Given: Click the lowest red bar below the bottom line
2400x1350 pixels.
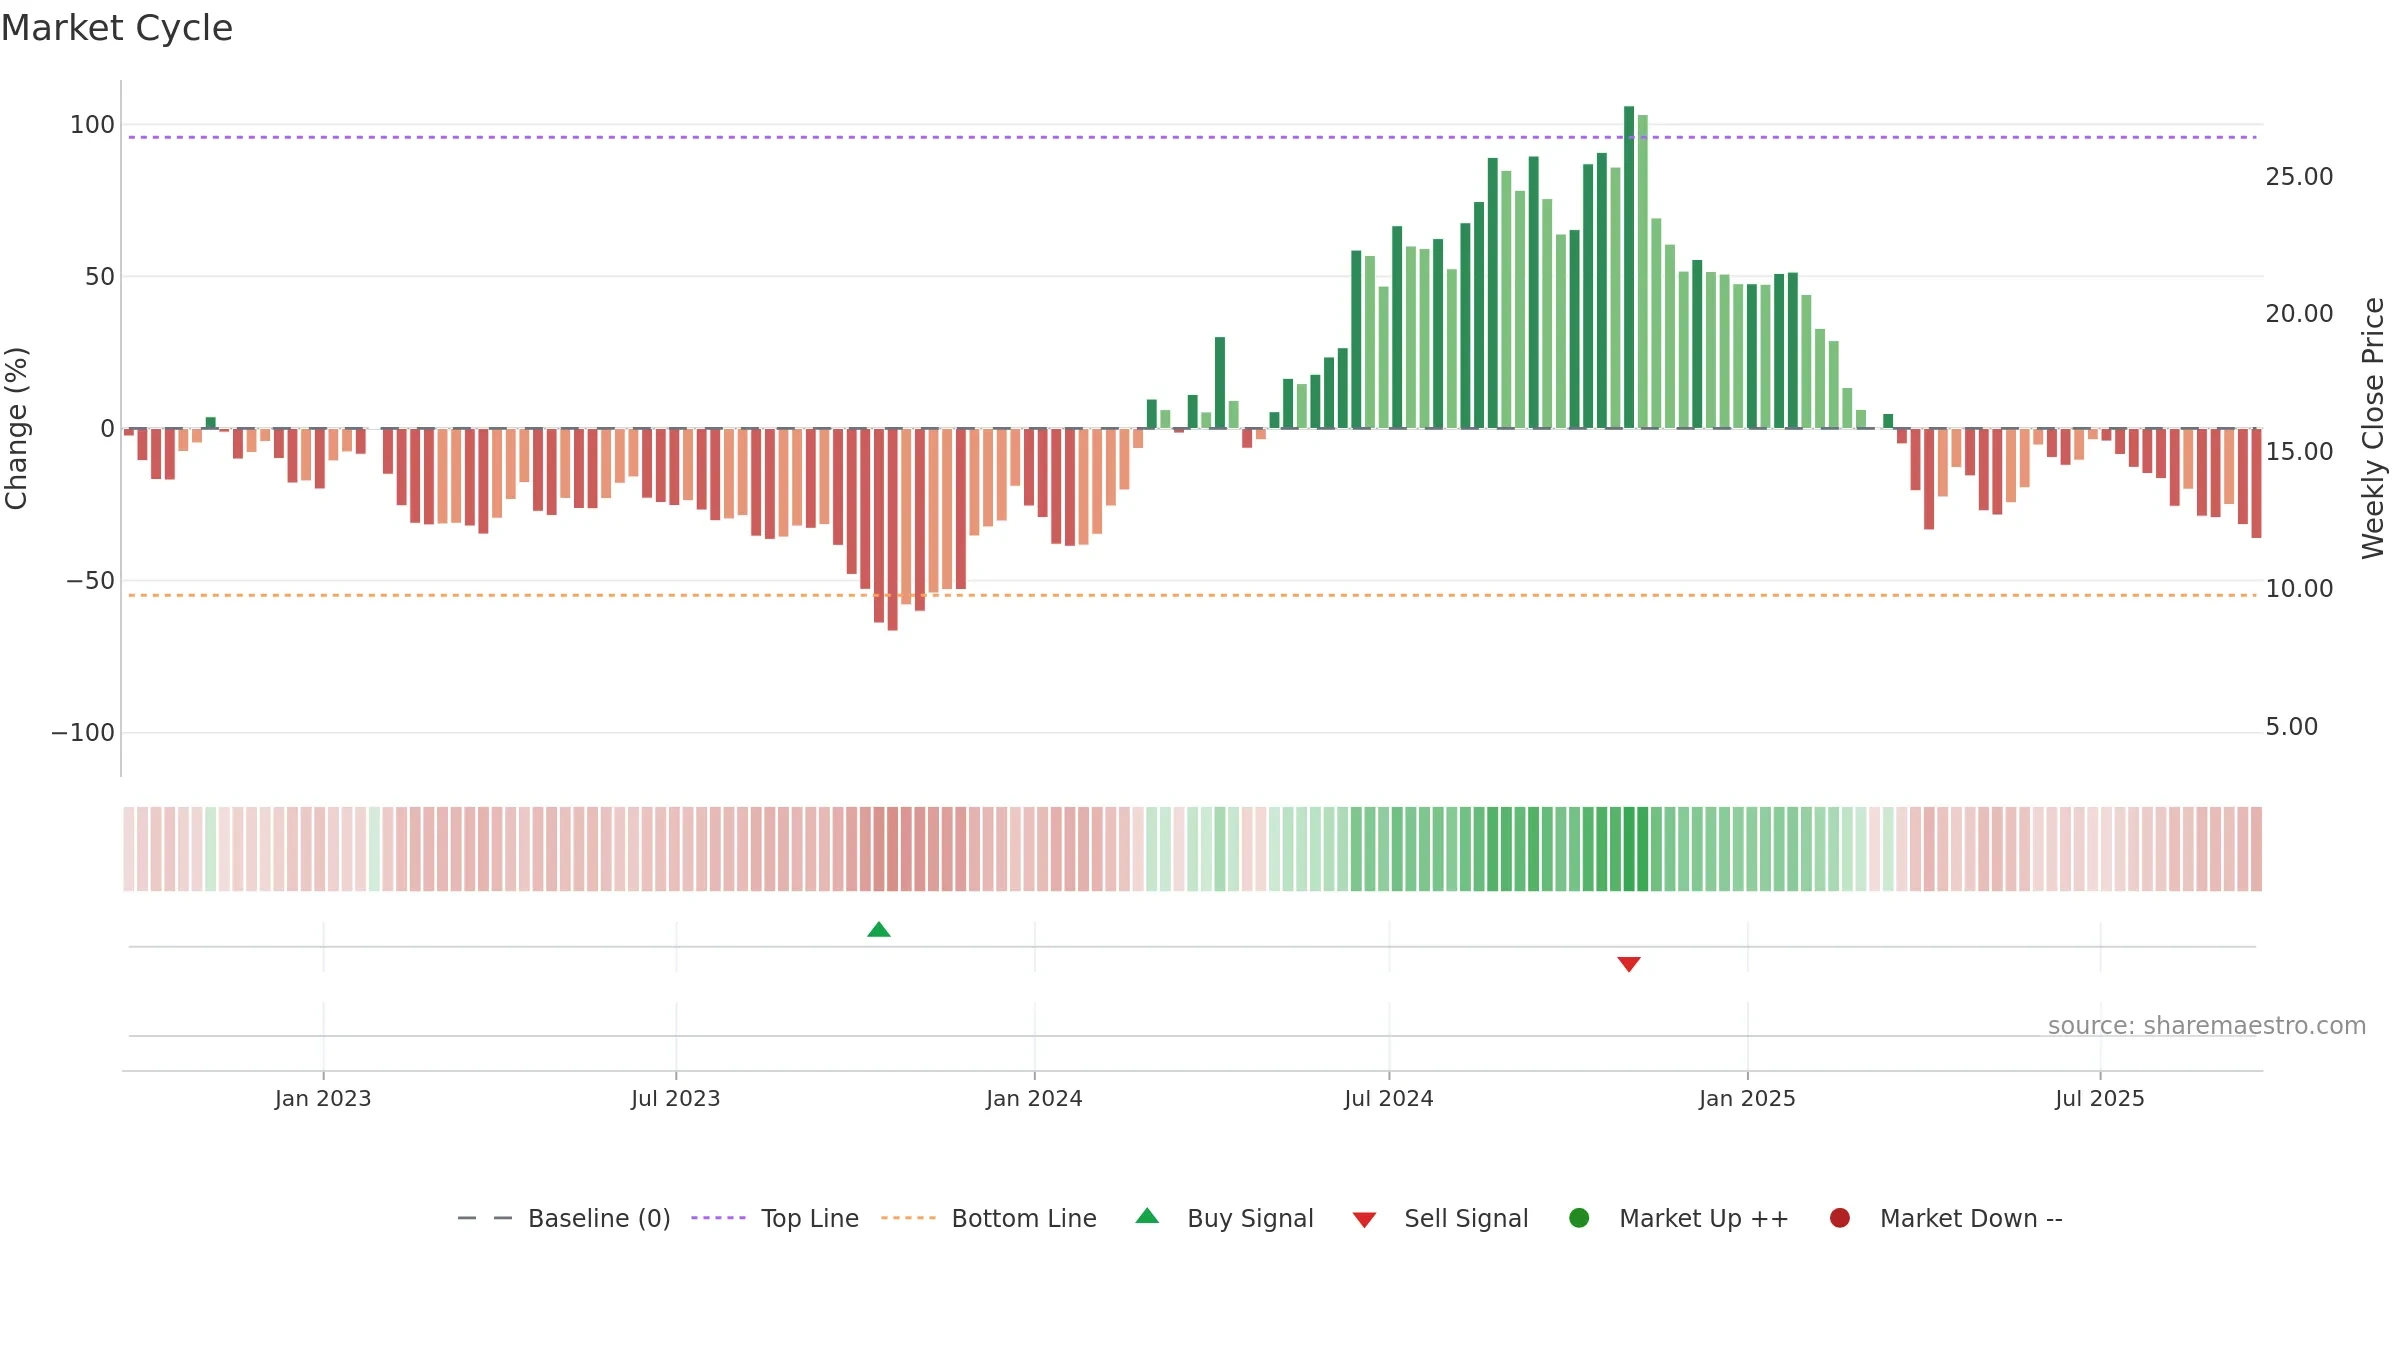Looking at the screenshot, I should coord(893,529).
